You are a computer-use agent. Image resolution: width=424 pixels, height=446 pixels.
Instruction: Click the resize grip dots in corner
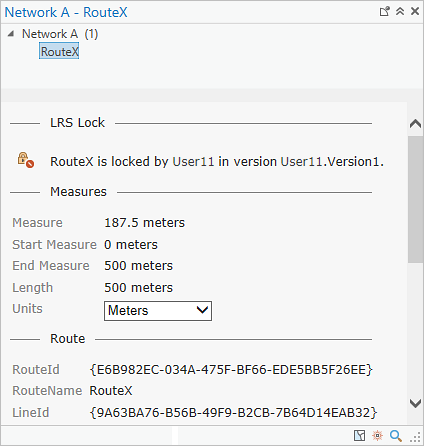coord(415,437)
